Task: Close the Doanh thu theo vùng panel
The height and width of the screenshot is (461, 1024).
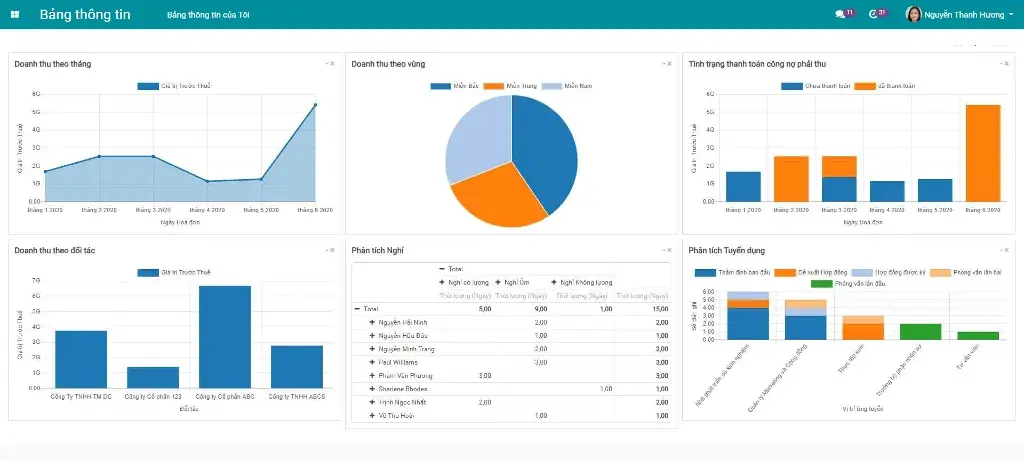Action: coord(670,64)
